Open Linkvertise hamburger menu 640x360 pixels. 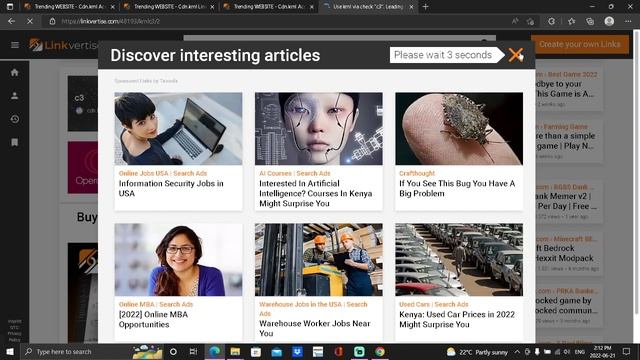(15, 45)
